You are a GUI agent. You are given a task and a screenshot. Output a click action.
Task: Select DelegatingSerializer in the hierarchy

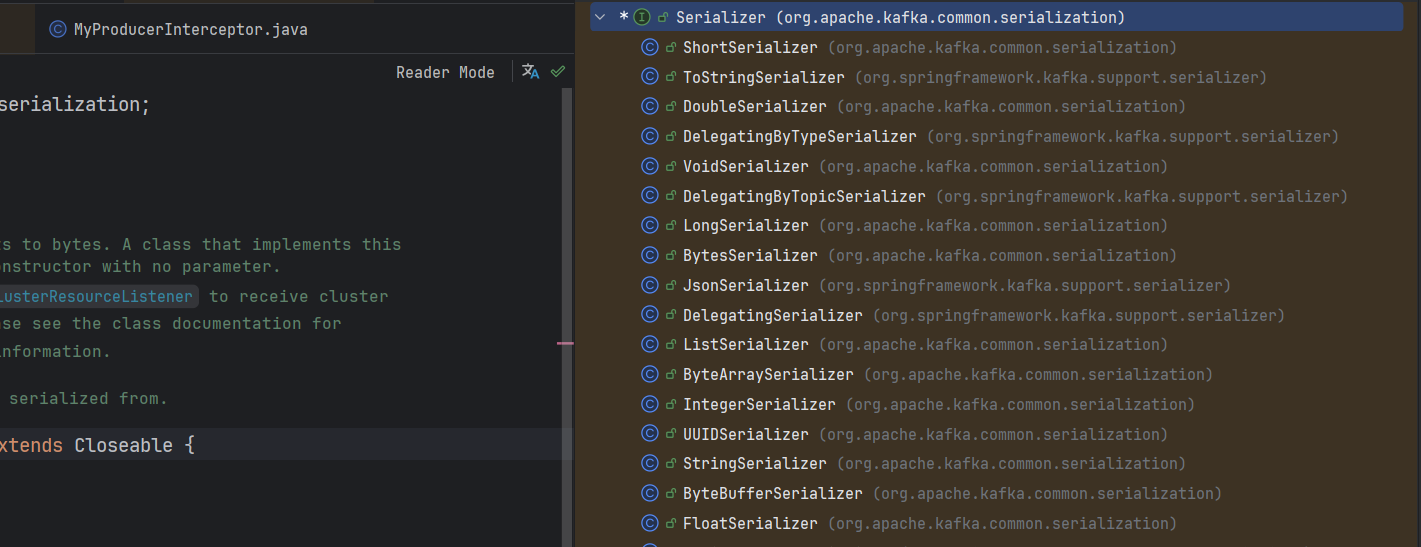(773, 315)
